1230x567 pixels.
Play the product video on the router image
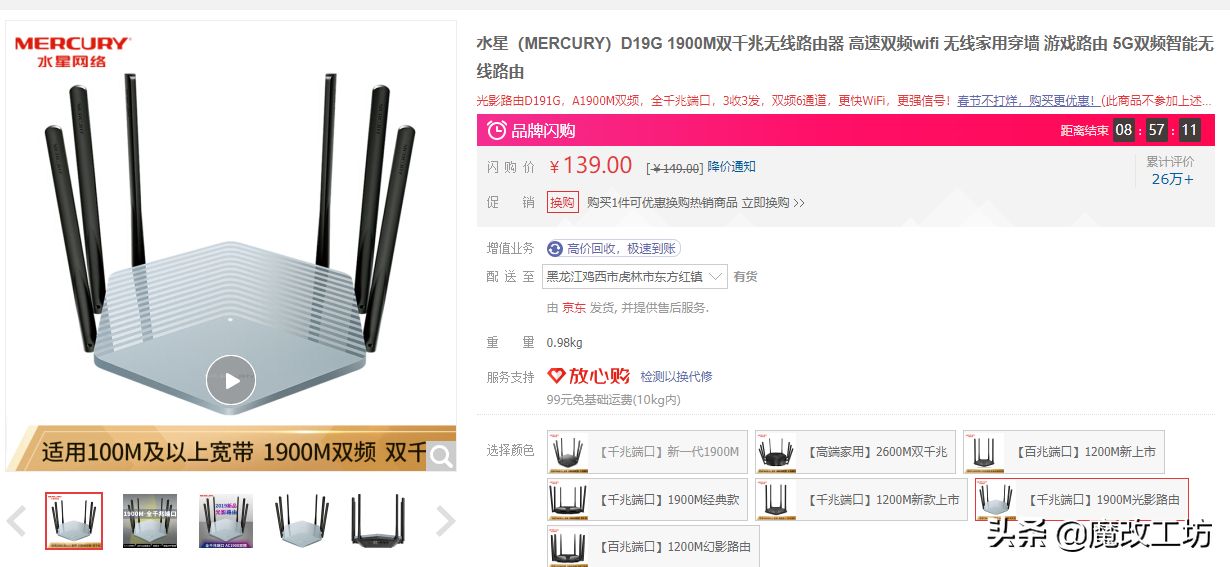231,380
